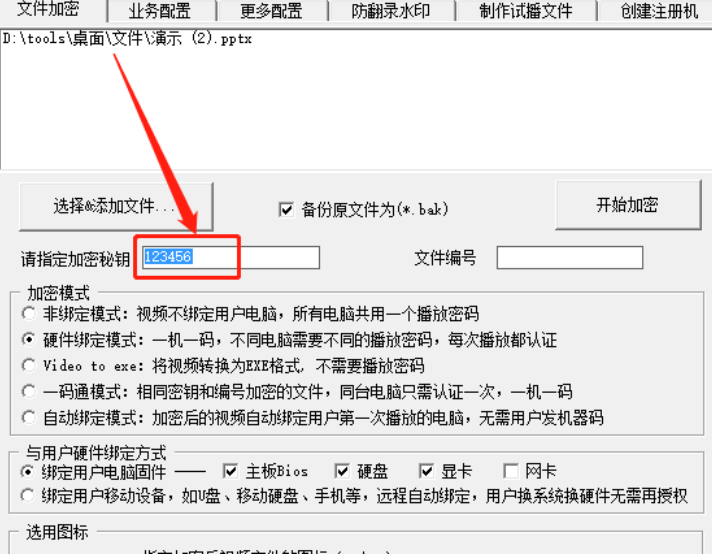Screen dimensions: 712x556
Task: Go to the 制作试播文件 tab
Action: (526, 11)
